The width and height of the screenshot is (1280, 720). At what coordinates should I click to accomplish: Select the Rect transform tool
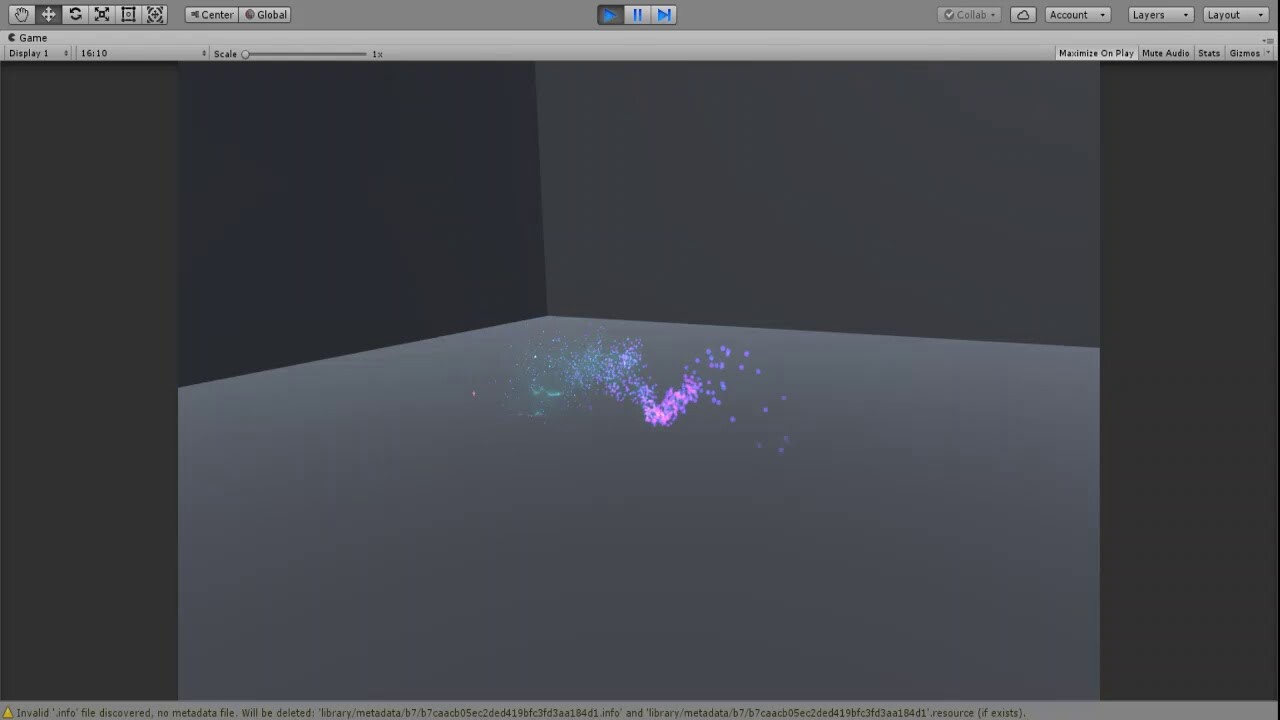point(128,14)
